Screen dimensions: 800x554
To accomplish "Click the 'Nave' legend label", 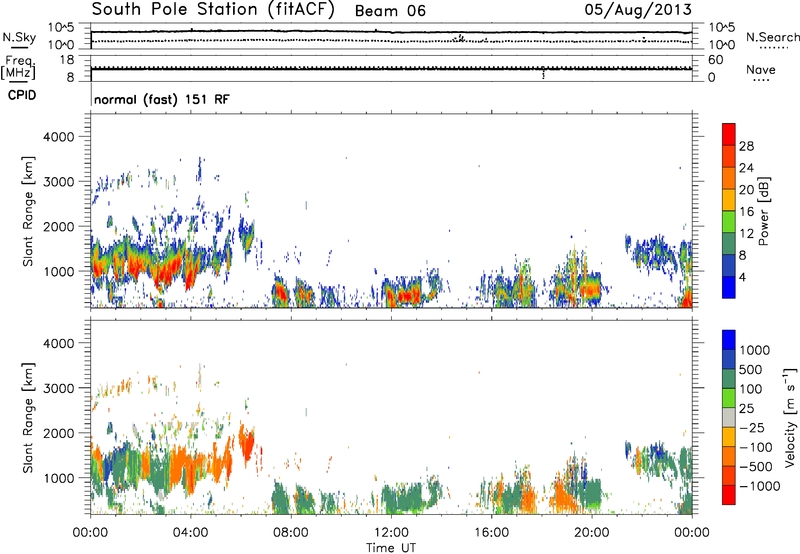I will click(761, 70).
